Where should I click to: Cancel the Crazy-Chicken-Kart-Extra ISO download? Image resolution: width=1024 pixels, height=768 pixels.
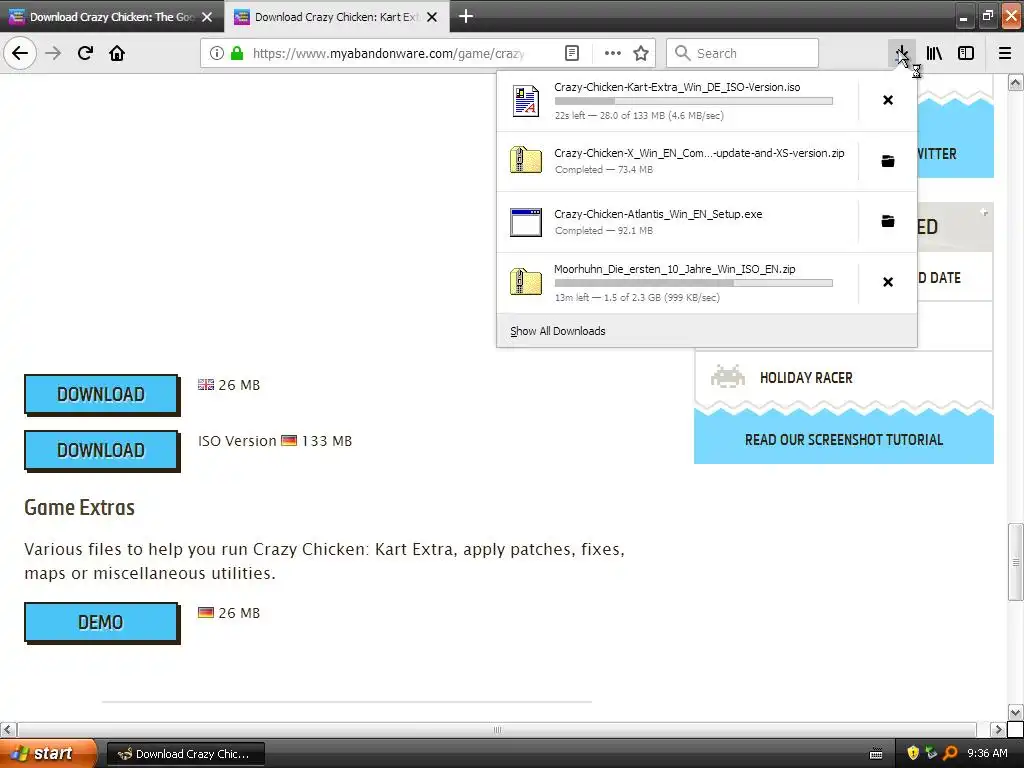click(x=888, y=100)
